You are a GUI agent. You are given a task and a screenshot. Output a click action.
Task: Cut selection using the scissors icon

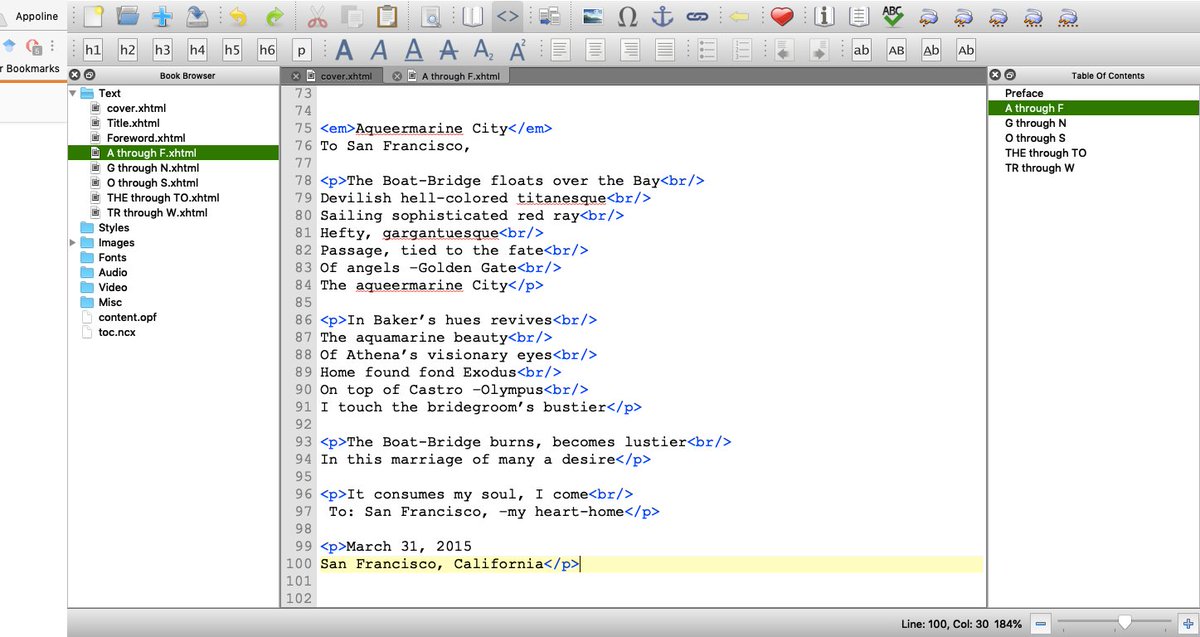pos(317,16)
